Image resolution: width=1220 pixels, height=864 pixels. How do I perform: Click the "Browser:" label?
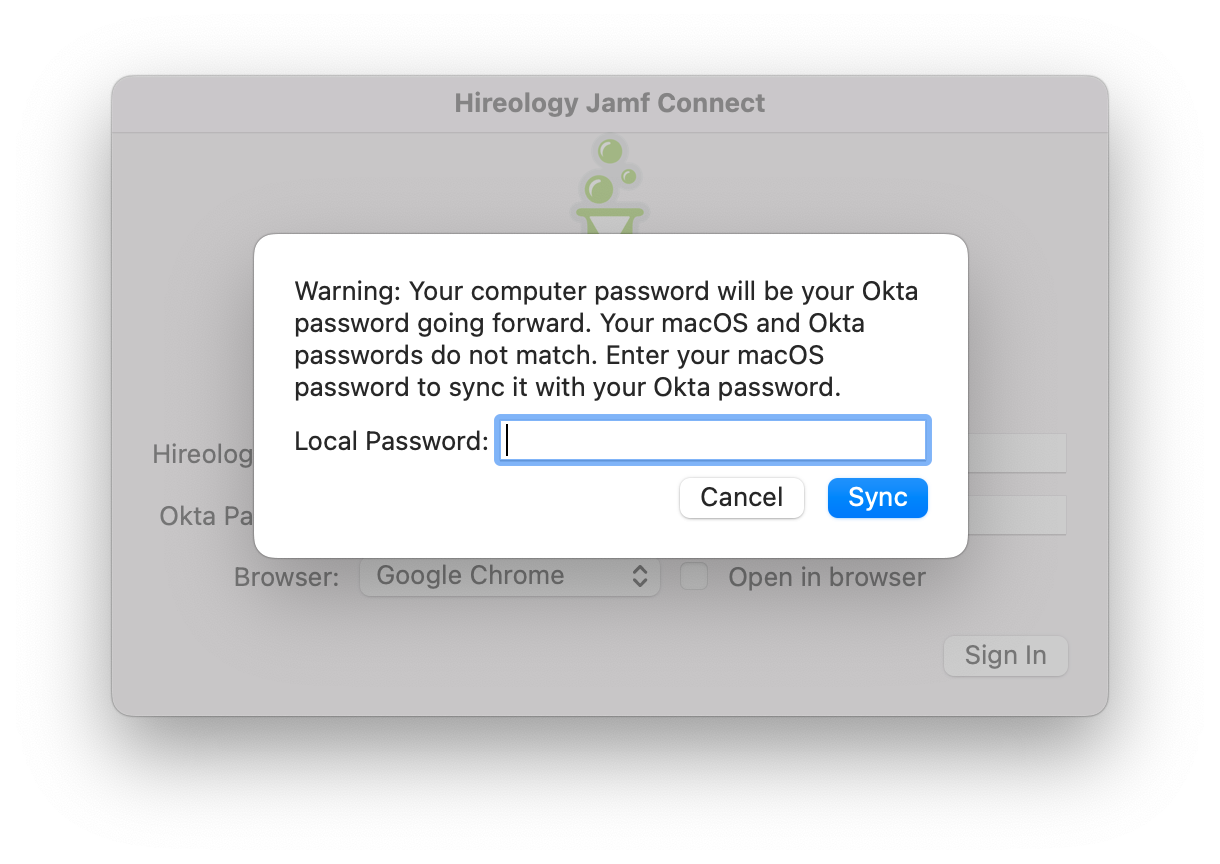point(286,577)
